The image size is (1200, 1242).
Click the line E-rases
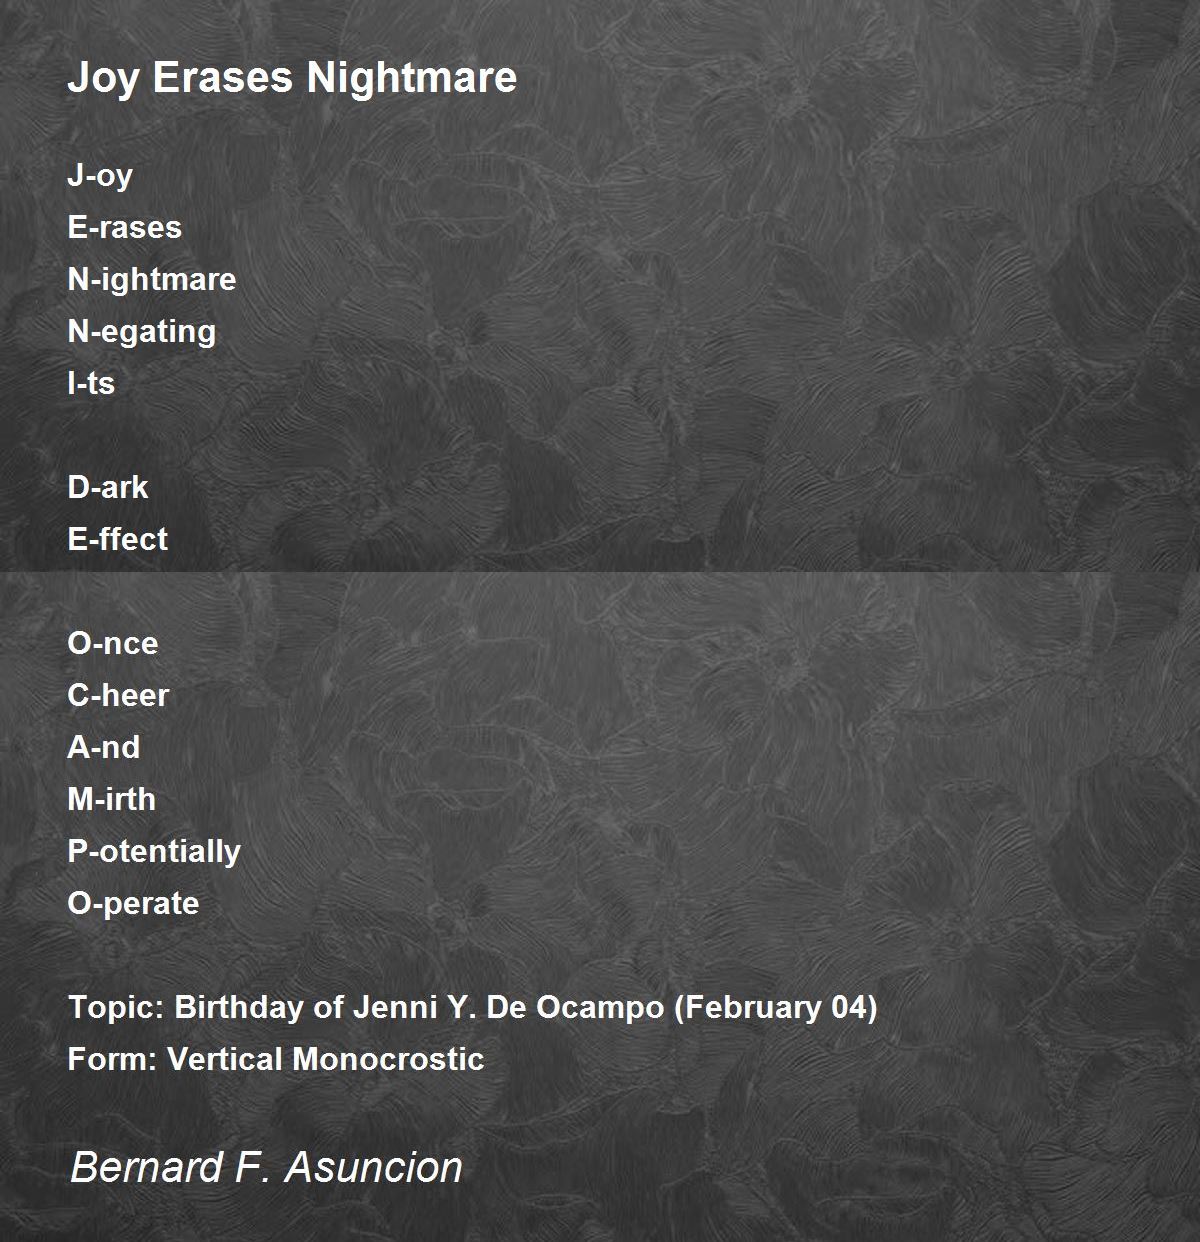(124, 227)
